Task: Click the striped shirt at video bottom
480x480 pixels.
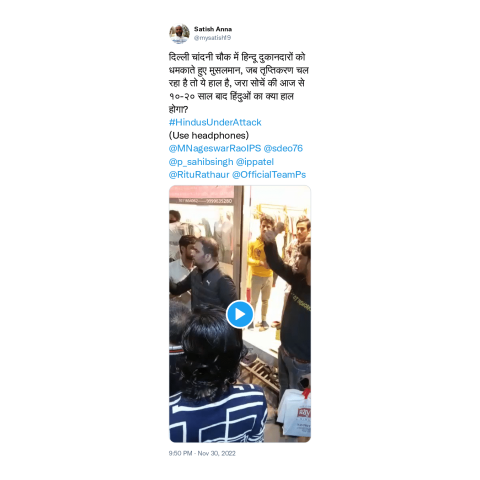Action: (217, 413)
